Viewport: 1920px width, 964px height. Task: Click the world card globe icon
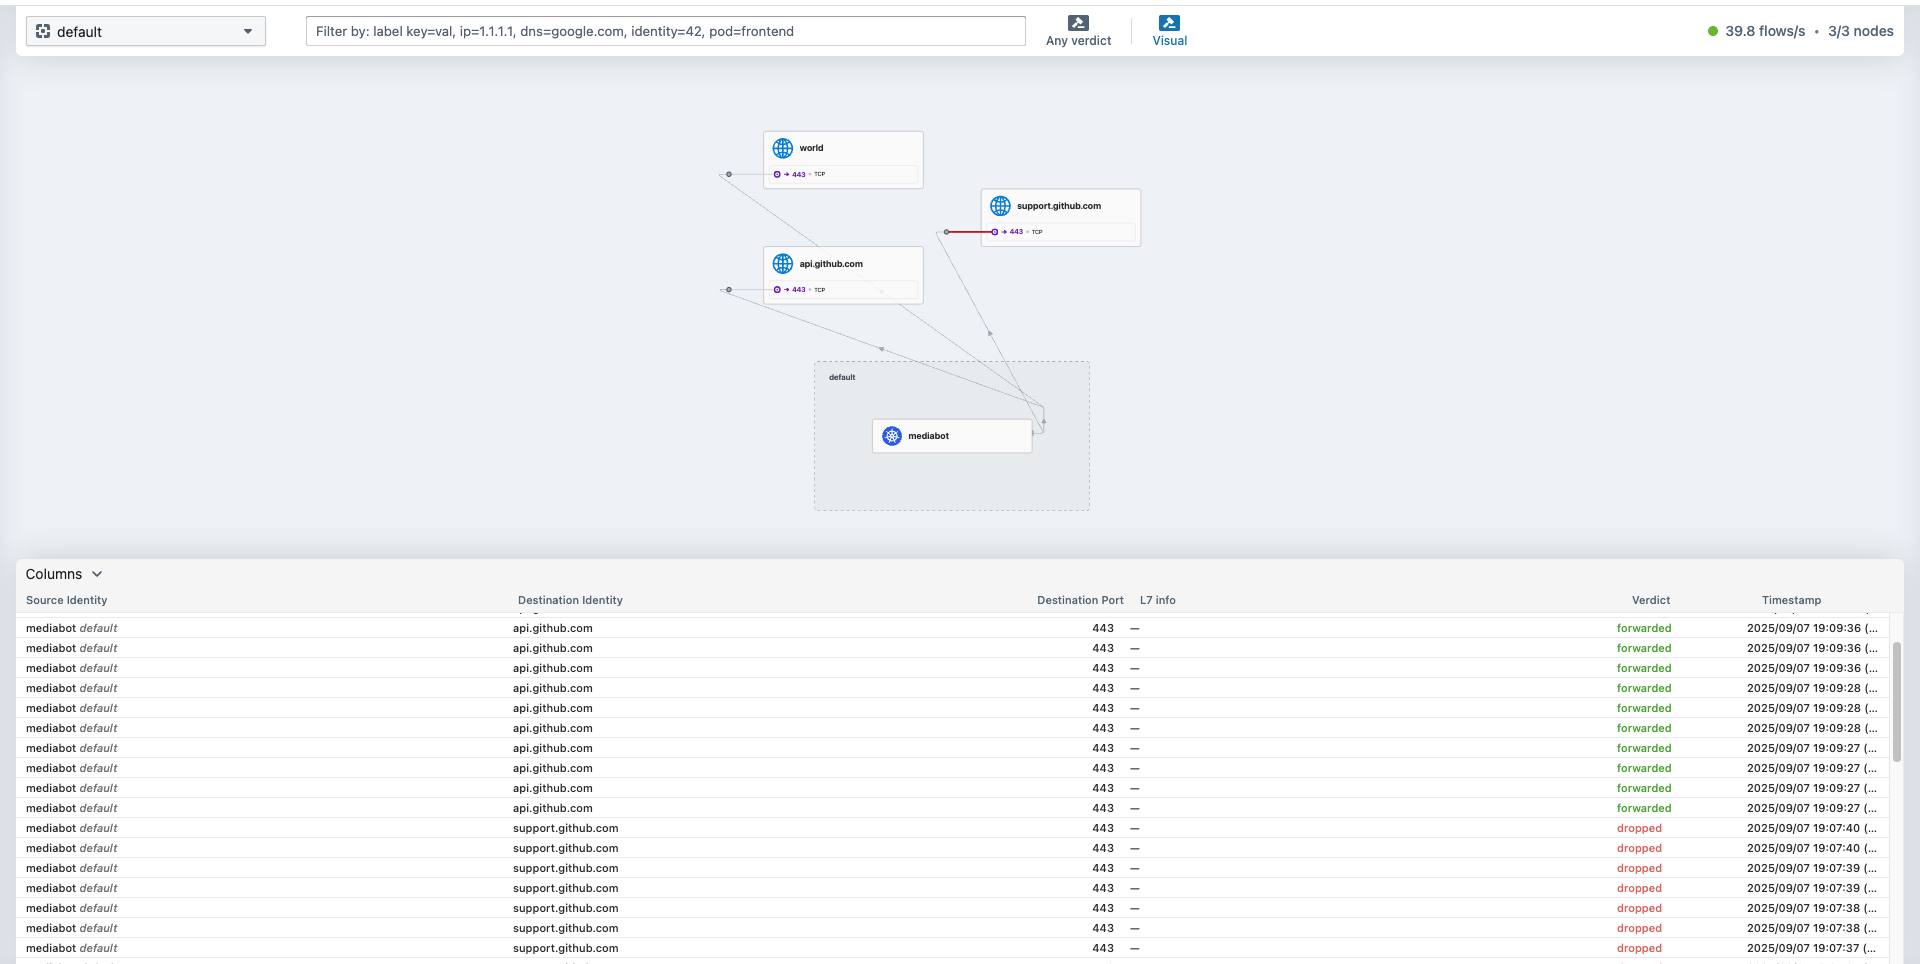[x=783, y=148]
